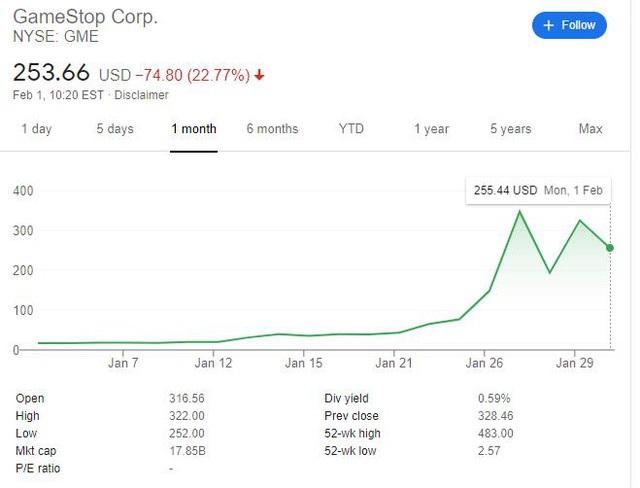This screenshot has width=640, height=488.
Task: Click the 253.66 current price
Action: coord(51,74)
